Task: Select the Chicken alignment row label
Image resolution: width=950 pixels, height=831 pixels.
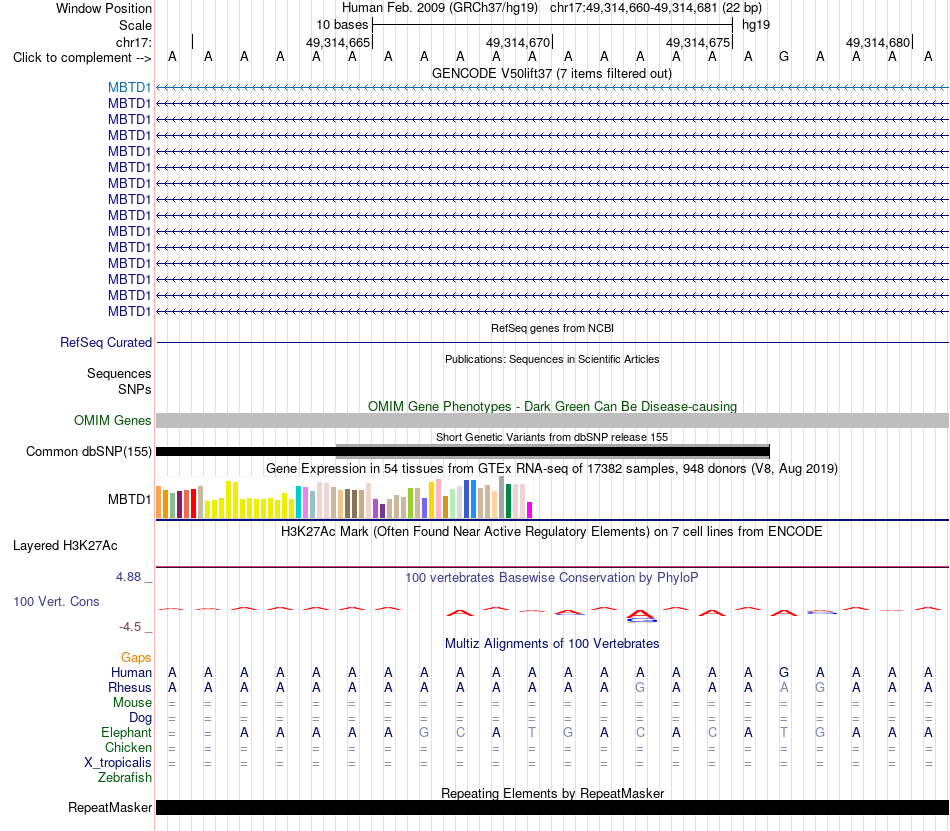Action: 128,747
